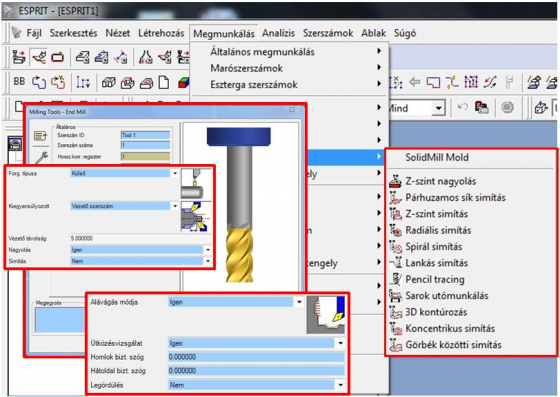Click the colored cube toolbar icon

pyautogui.click(x=184, y=83)
